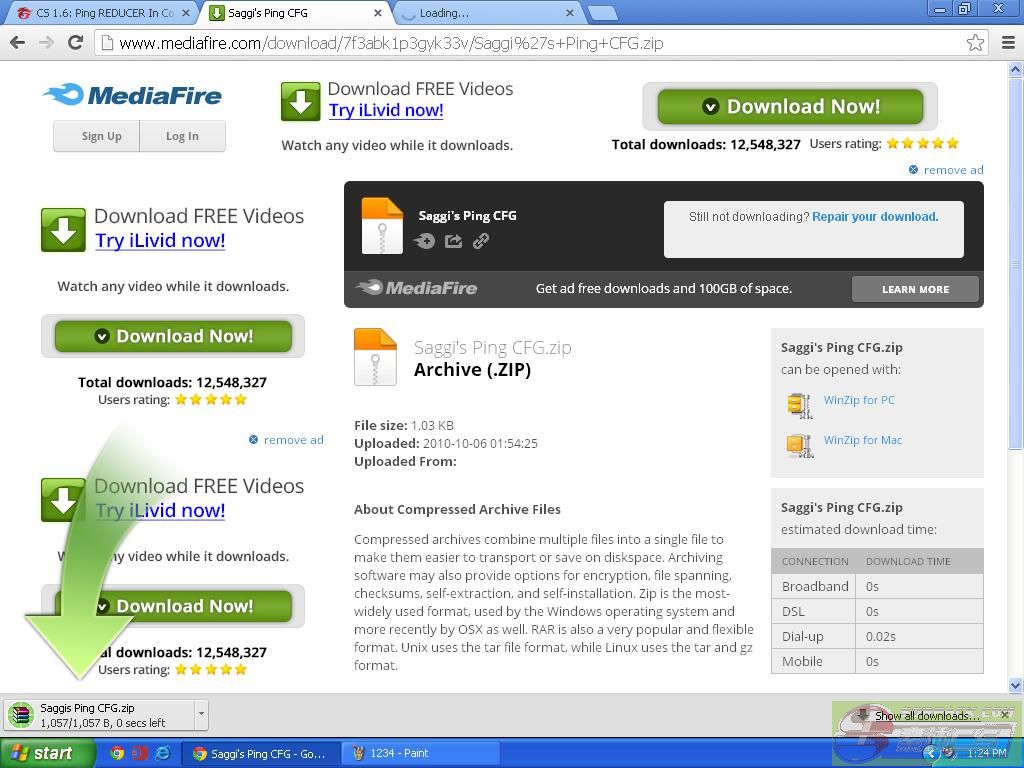This screenshot has height=768, width=1024.
Task: Click the copy link chain icon
Action: pyautogui.click(x=481, y=241)
